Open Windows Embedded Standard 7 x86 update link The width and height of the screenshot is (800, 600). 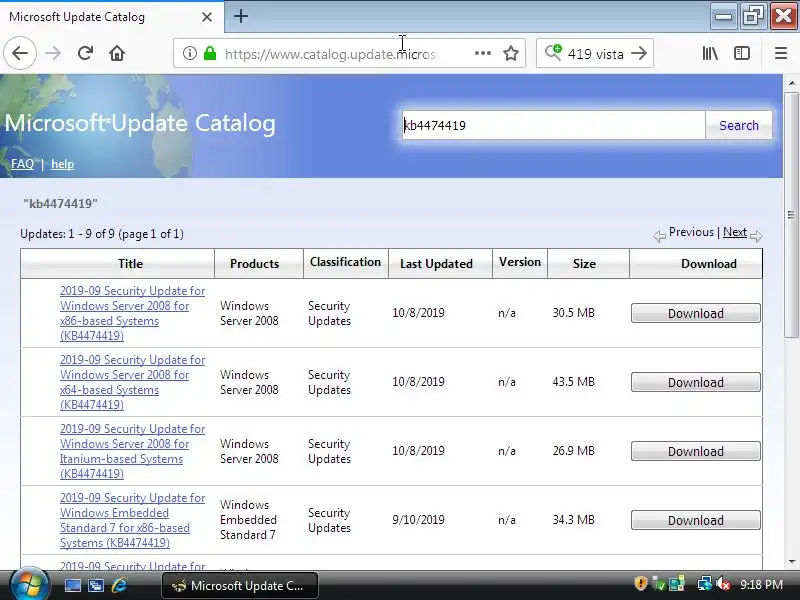point(132,520)
